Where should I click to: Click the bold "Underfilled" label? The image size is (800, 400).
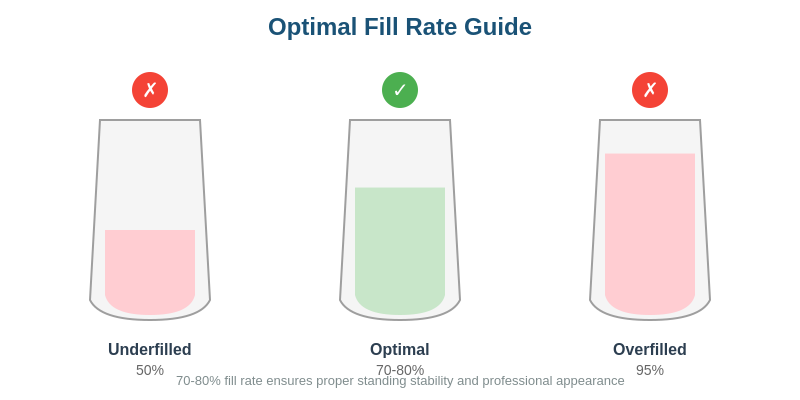[150, 349]
